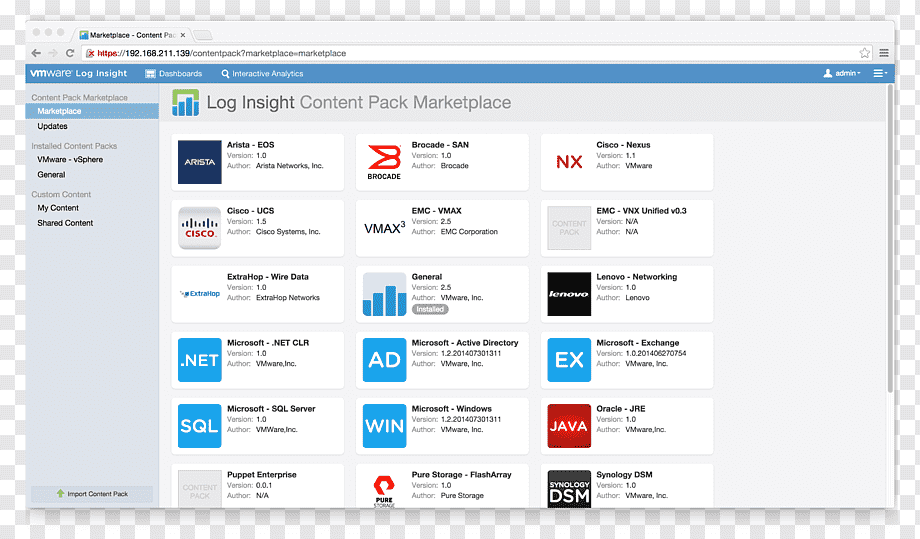Reload the page with refresh icon
Viewport: 920px width, 539px height.
coord(70,53)
